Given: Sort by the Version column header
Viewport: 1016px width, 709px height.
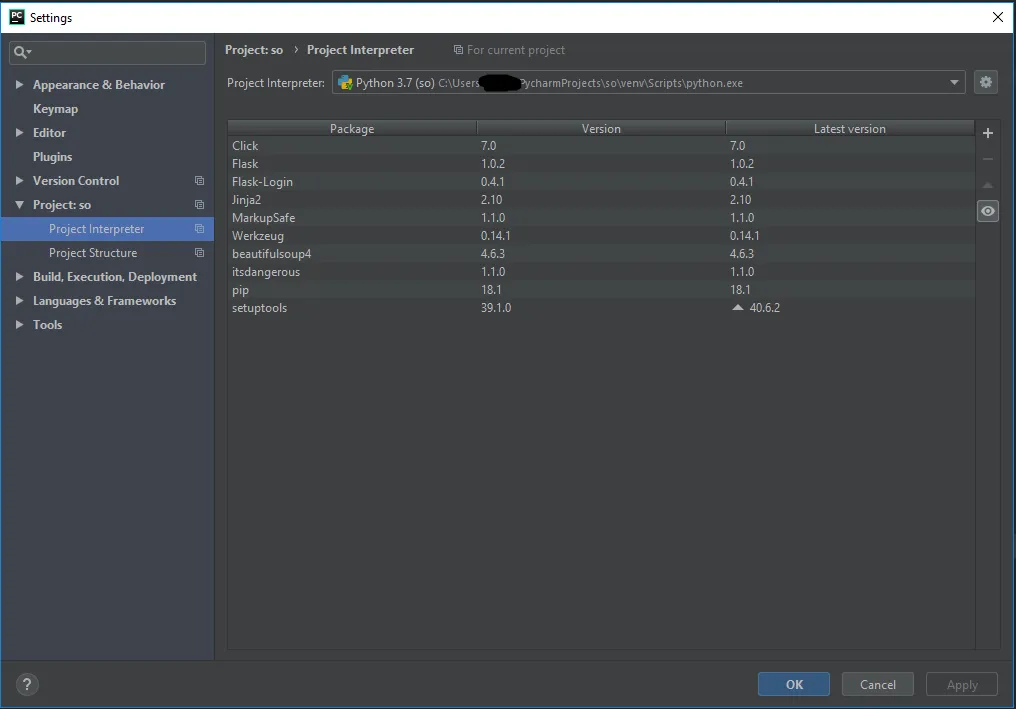Looking at the screenshot, I should point(601,128).
